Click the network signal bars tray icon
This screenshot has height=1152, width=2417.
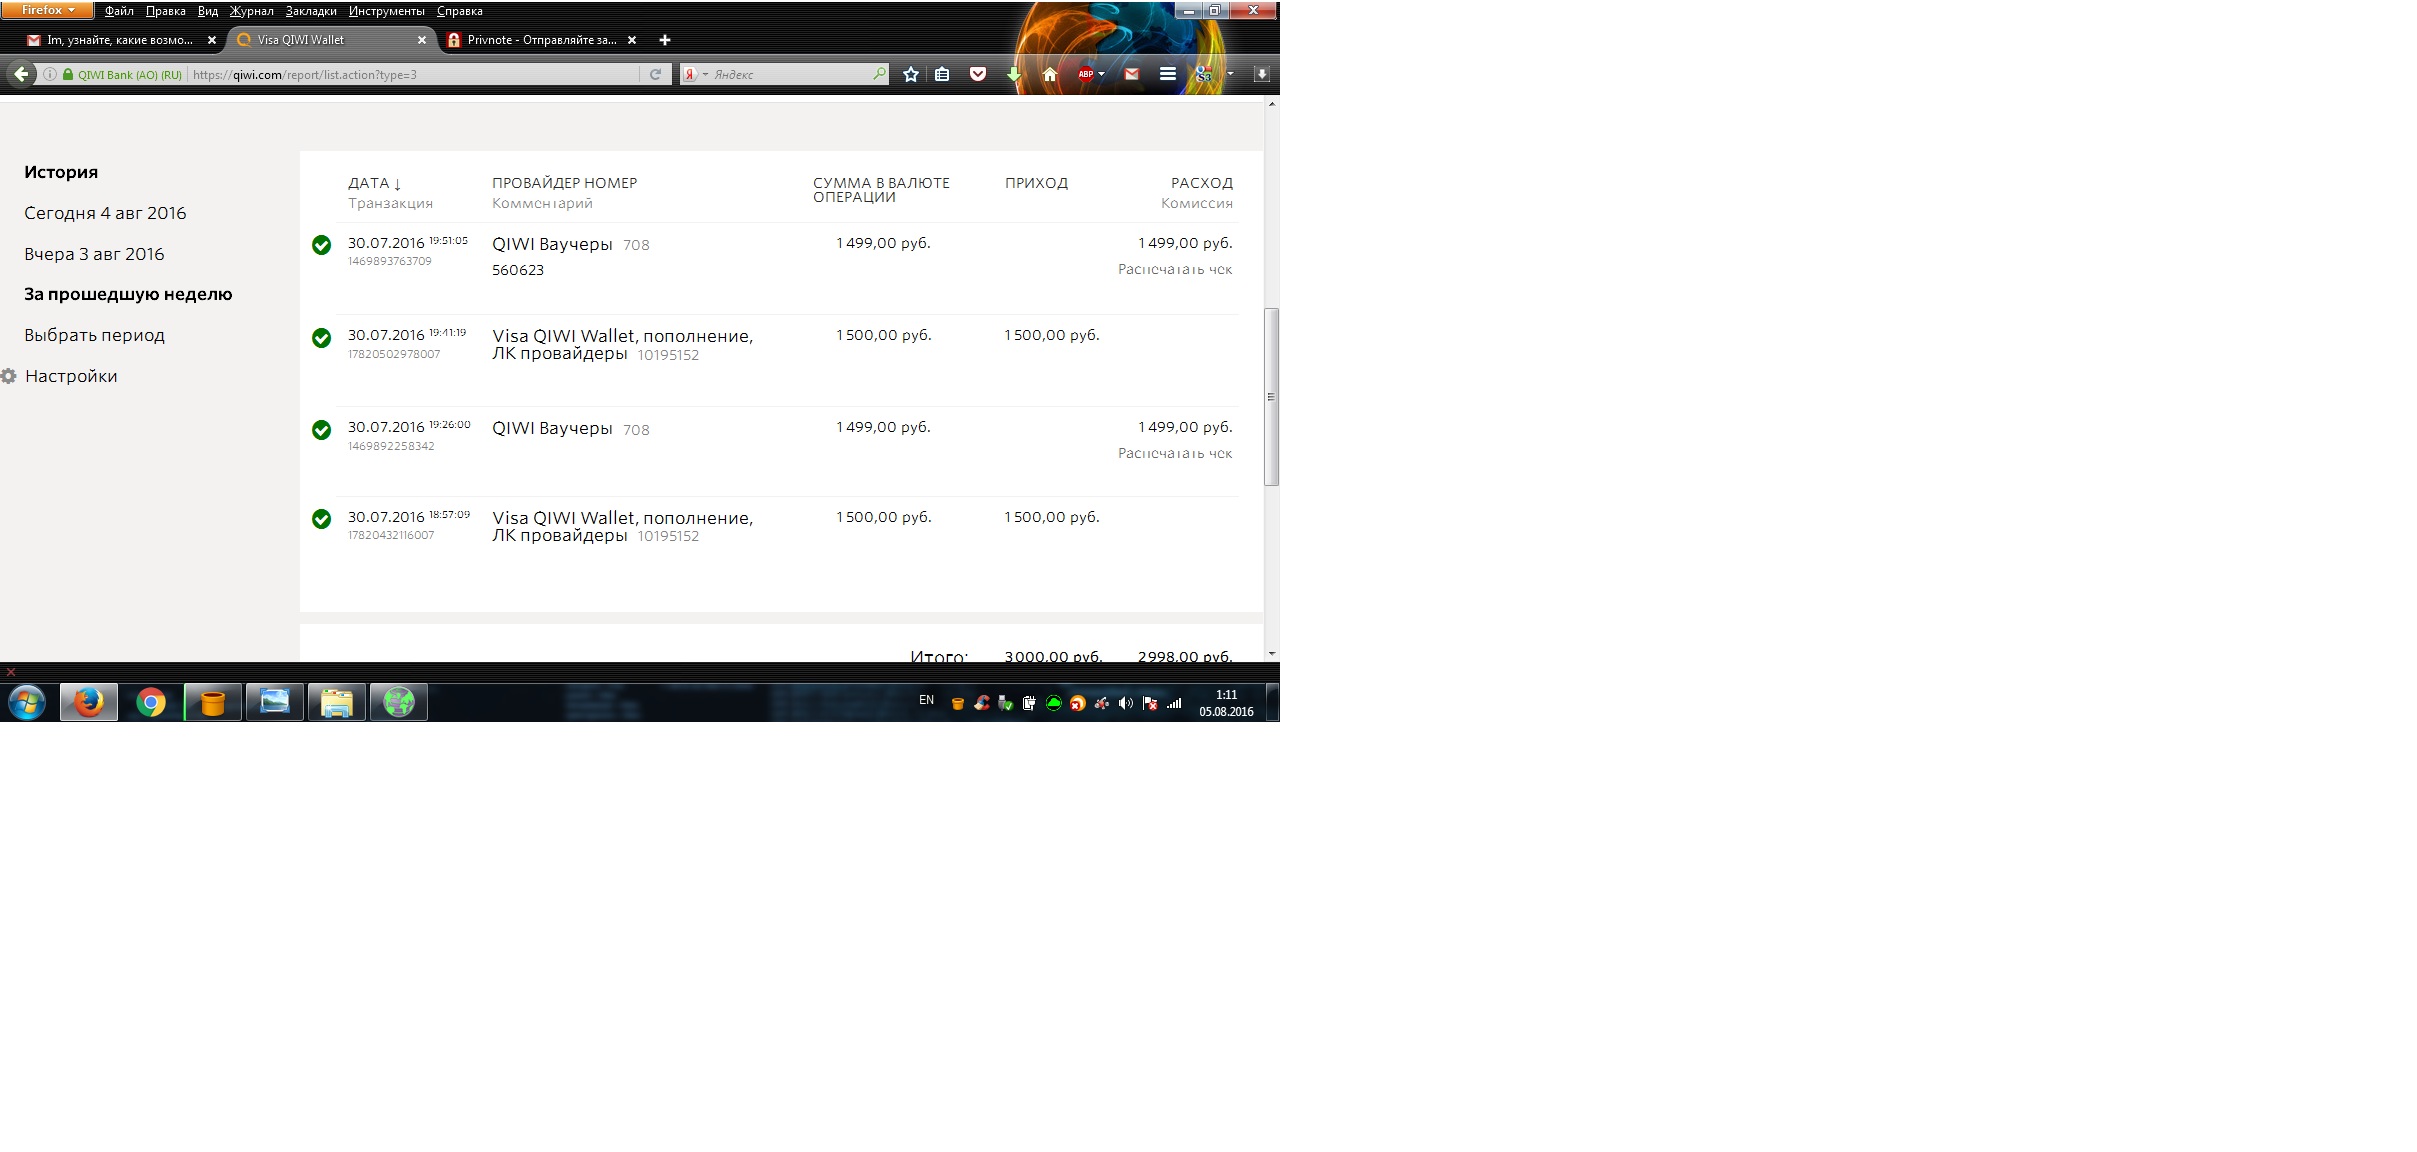(1174, 703)
